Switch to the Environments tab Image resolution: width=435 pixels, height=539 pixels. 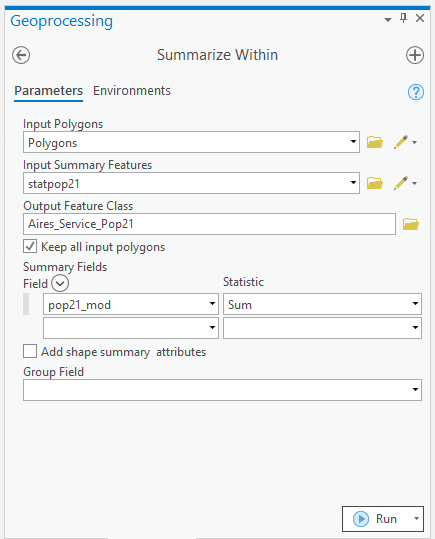(132, 91)
